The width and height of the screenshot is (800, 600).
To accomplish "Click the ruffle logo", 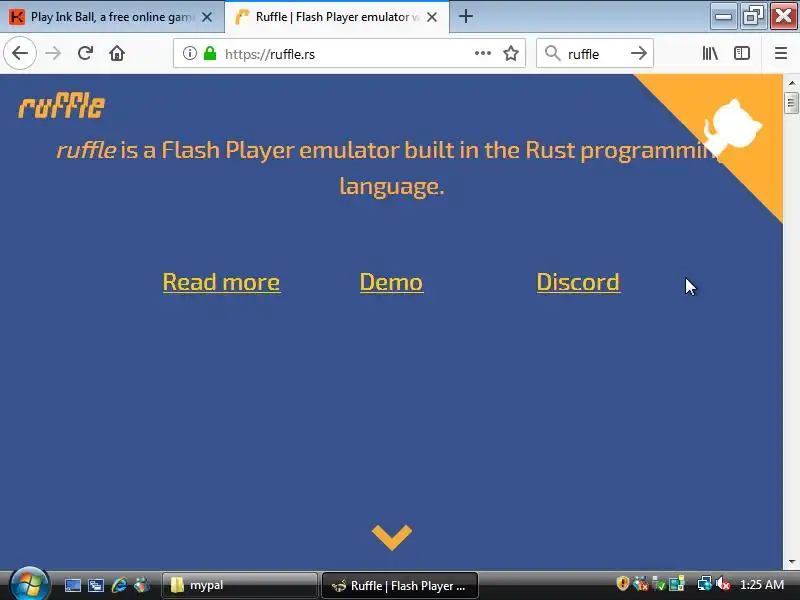I will tap(62, 106).
